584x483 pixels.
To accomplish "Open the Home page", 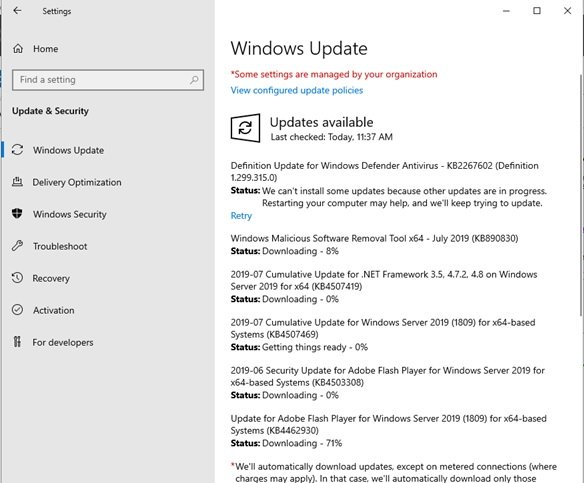I will (45, 49).
